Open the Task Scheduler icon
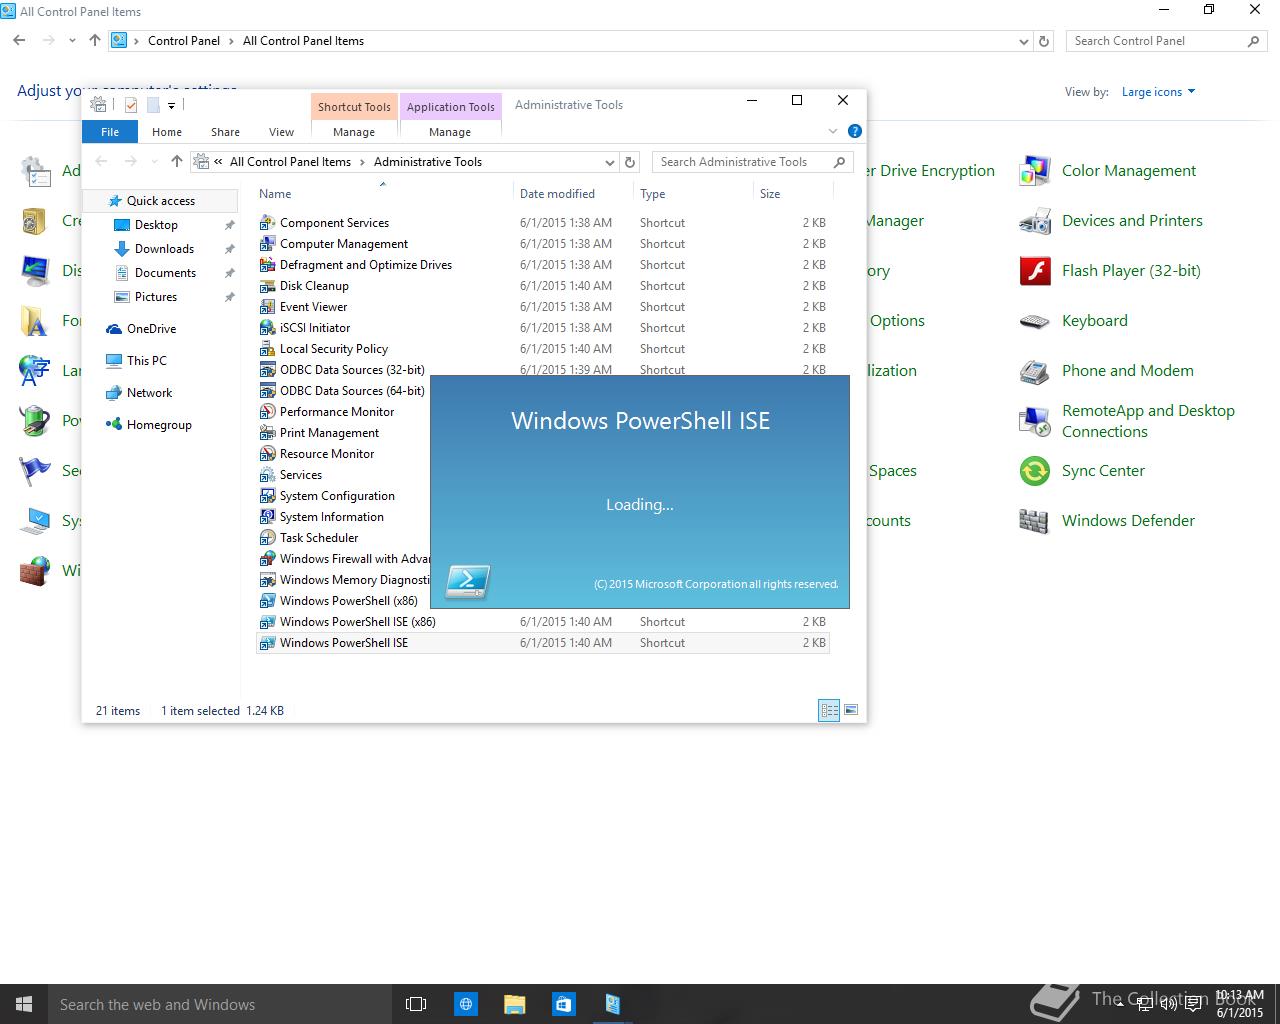Viewport: 1280px width, 1024px height. (x=267, y=538)
